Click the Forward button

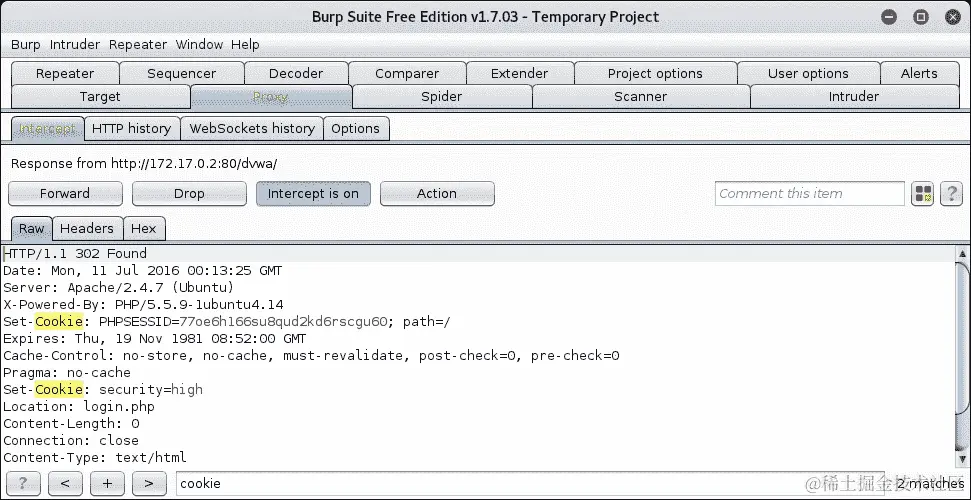coord(65,193)
